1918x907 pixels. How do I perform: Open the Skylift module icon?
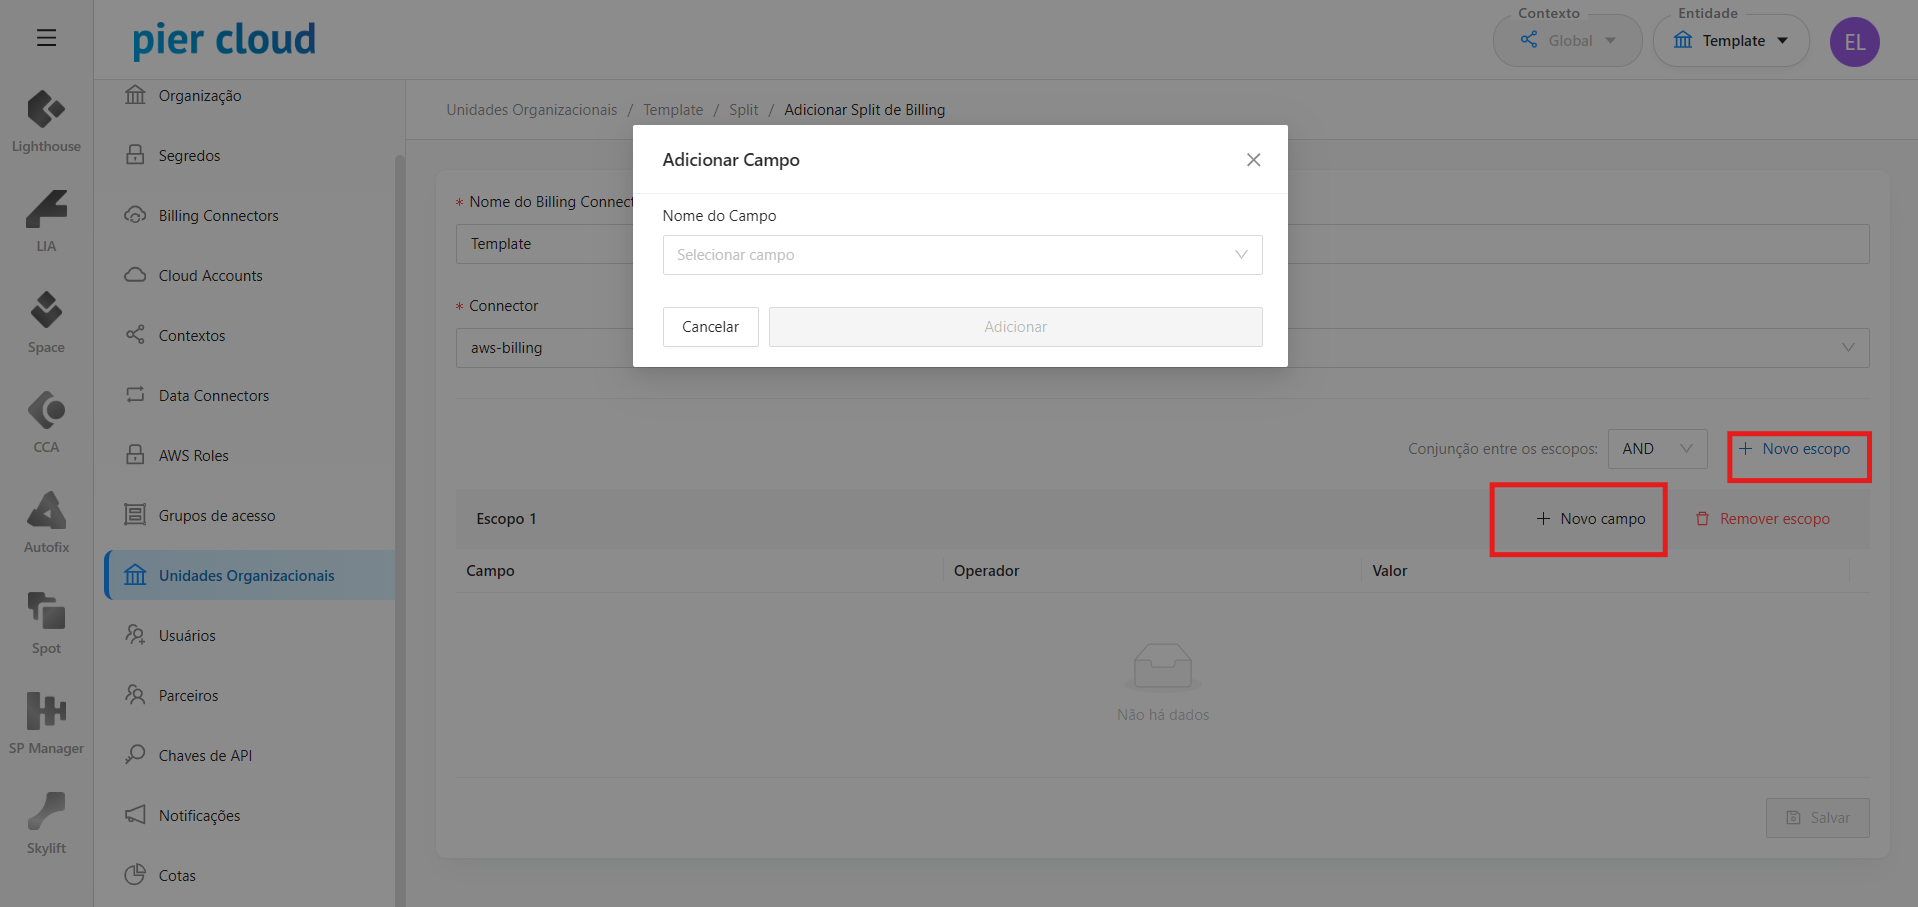tap(46, 811)
